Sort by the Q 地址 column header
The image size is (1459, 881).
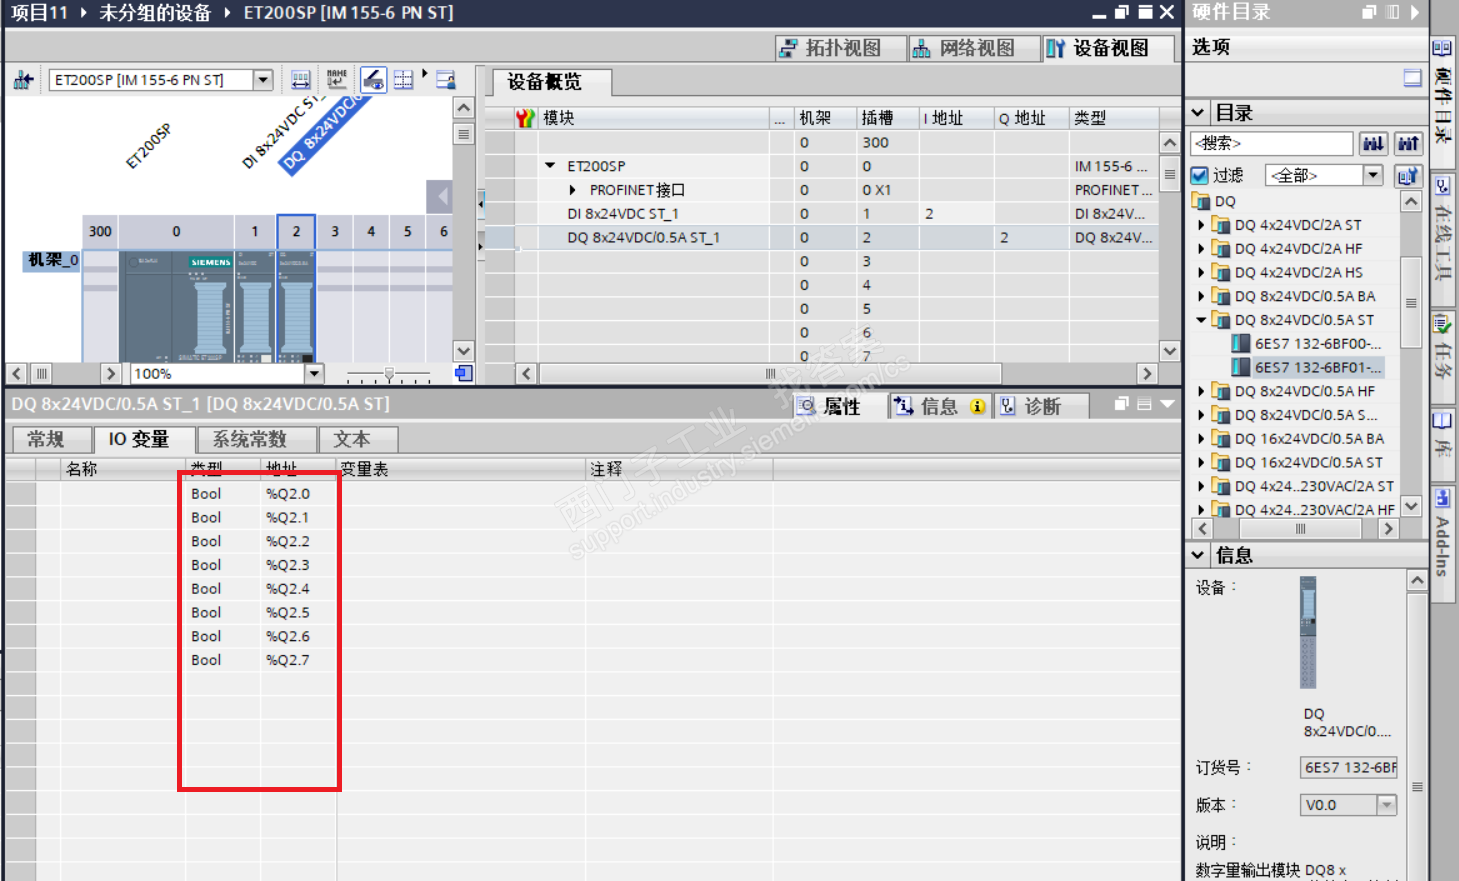click(1031, 118)
